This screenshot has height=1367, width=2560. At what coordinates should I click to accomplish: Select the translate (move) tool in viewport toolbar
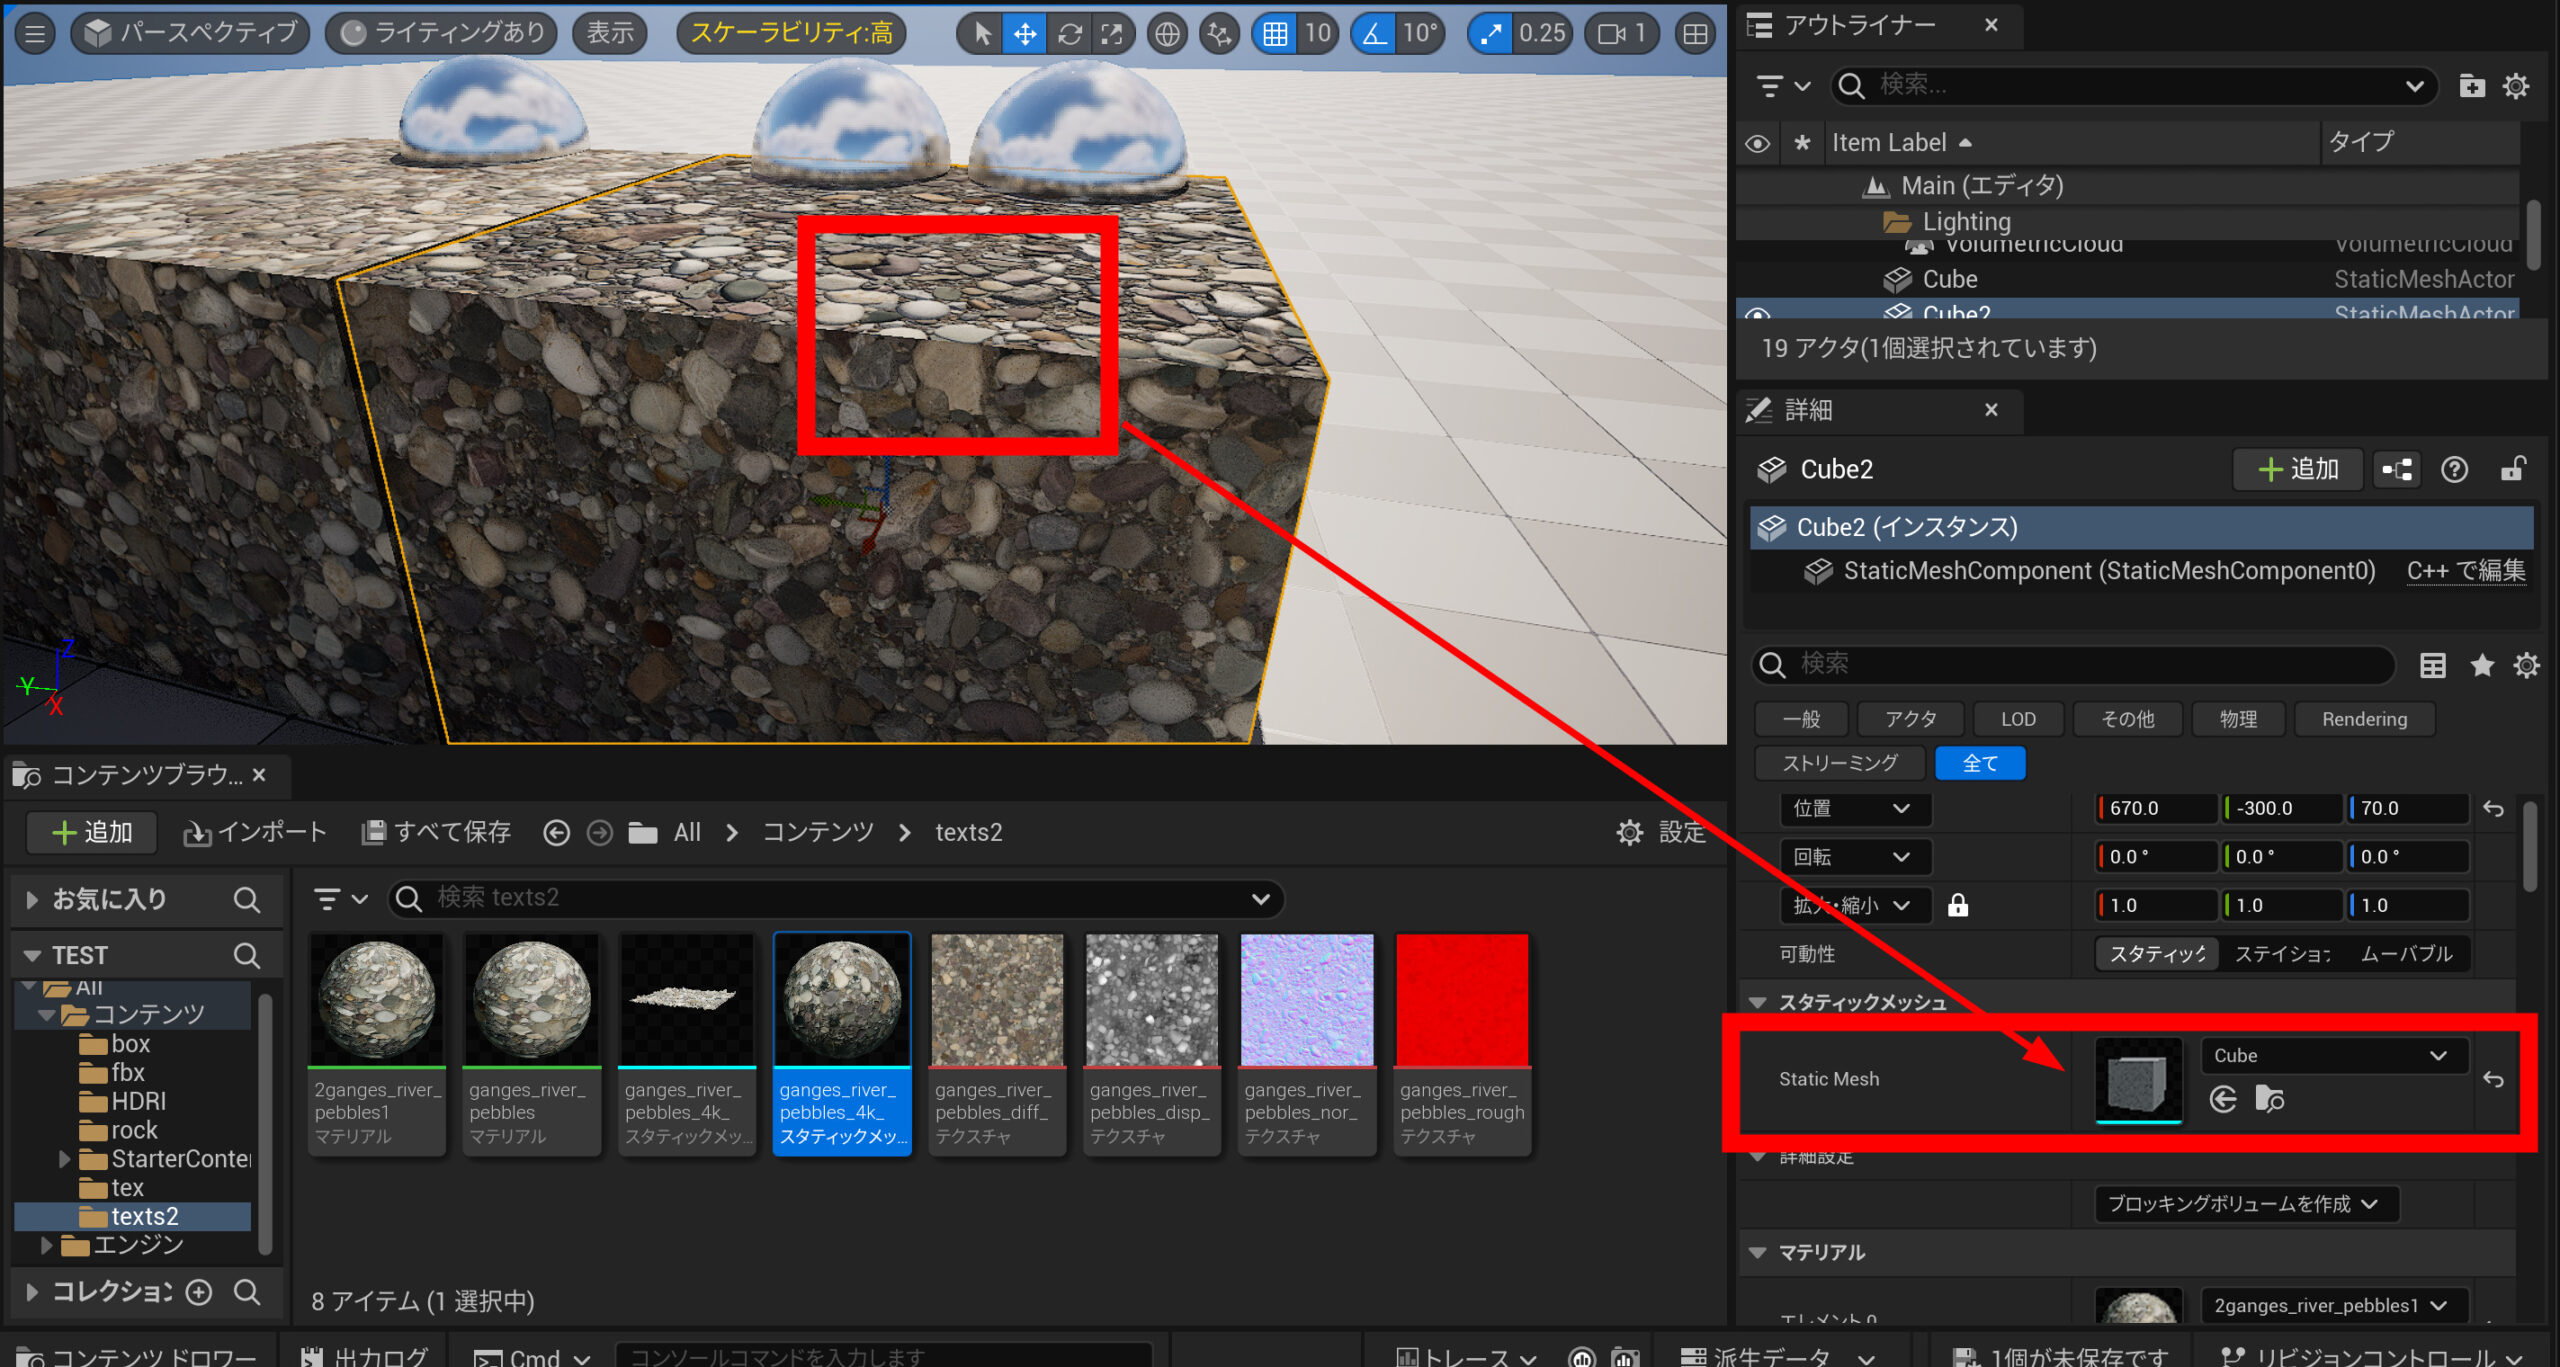[x=1025, y=34]
